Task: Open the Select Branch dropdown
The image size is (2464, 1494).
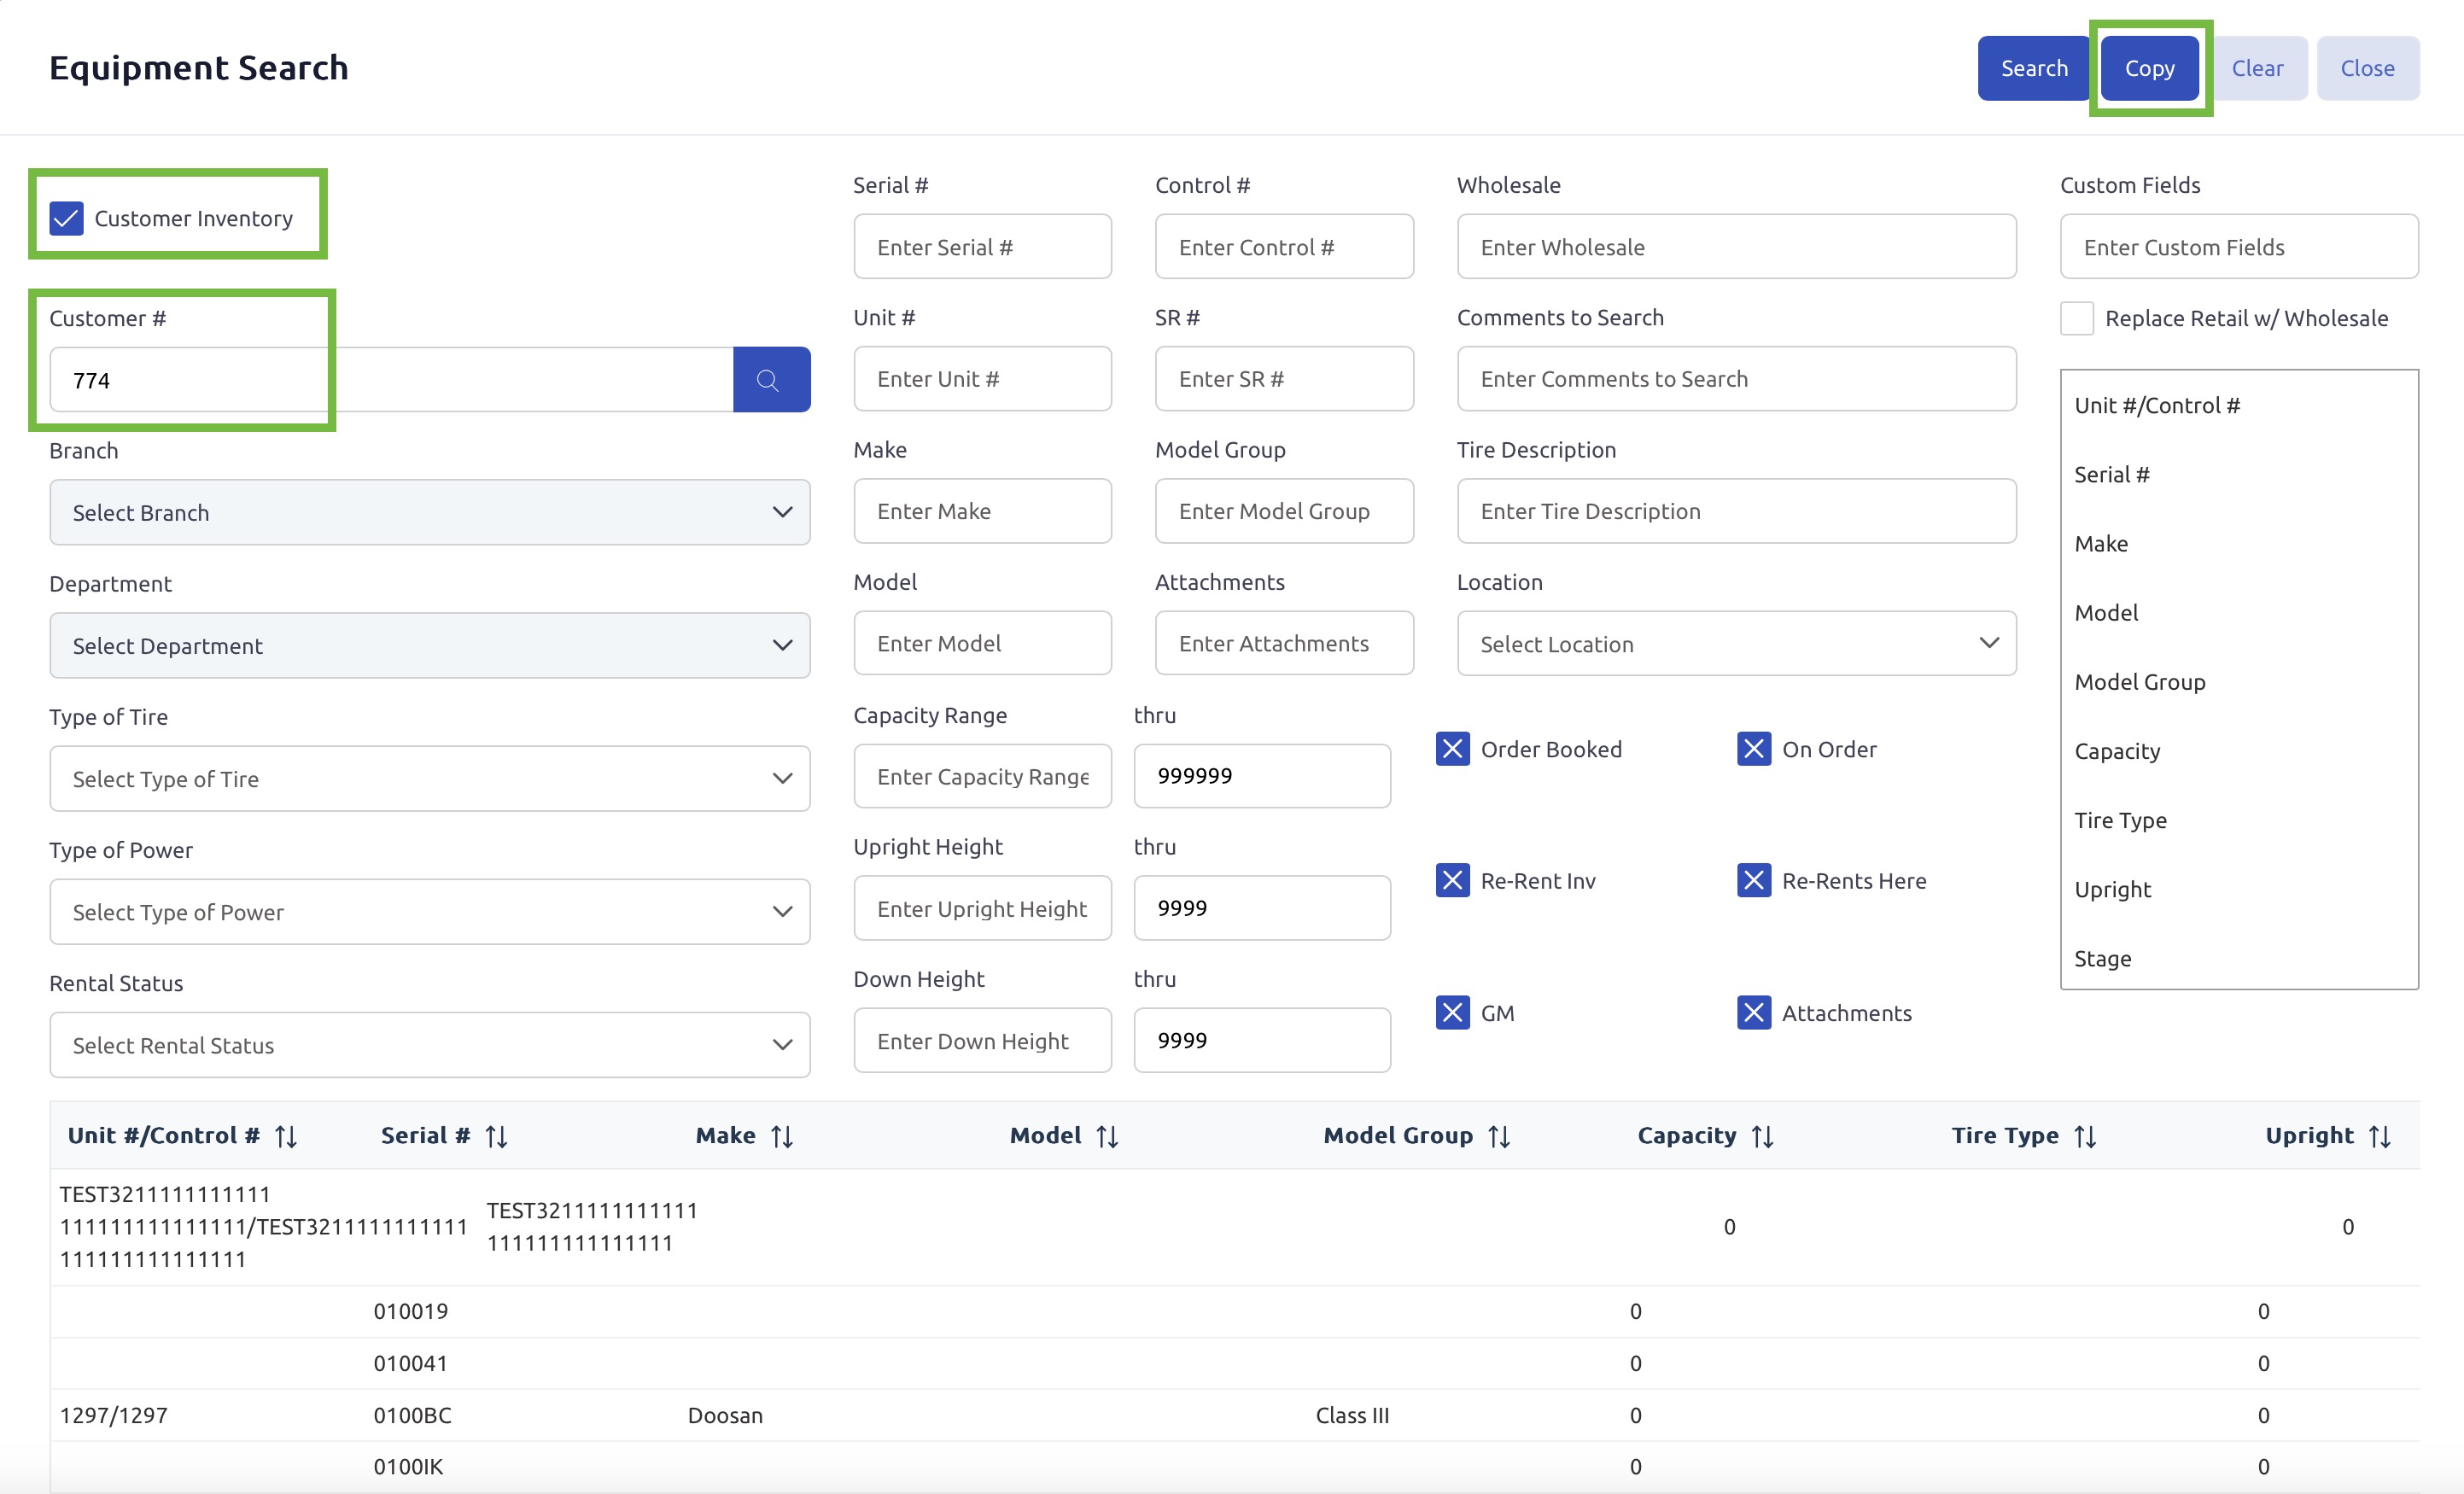Action: [430, 512]
